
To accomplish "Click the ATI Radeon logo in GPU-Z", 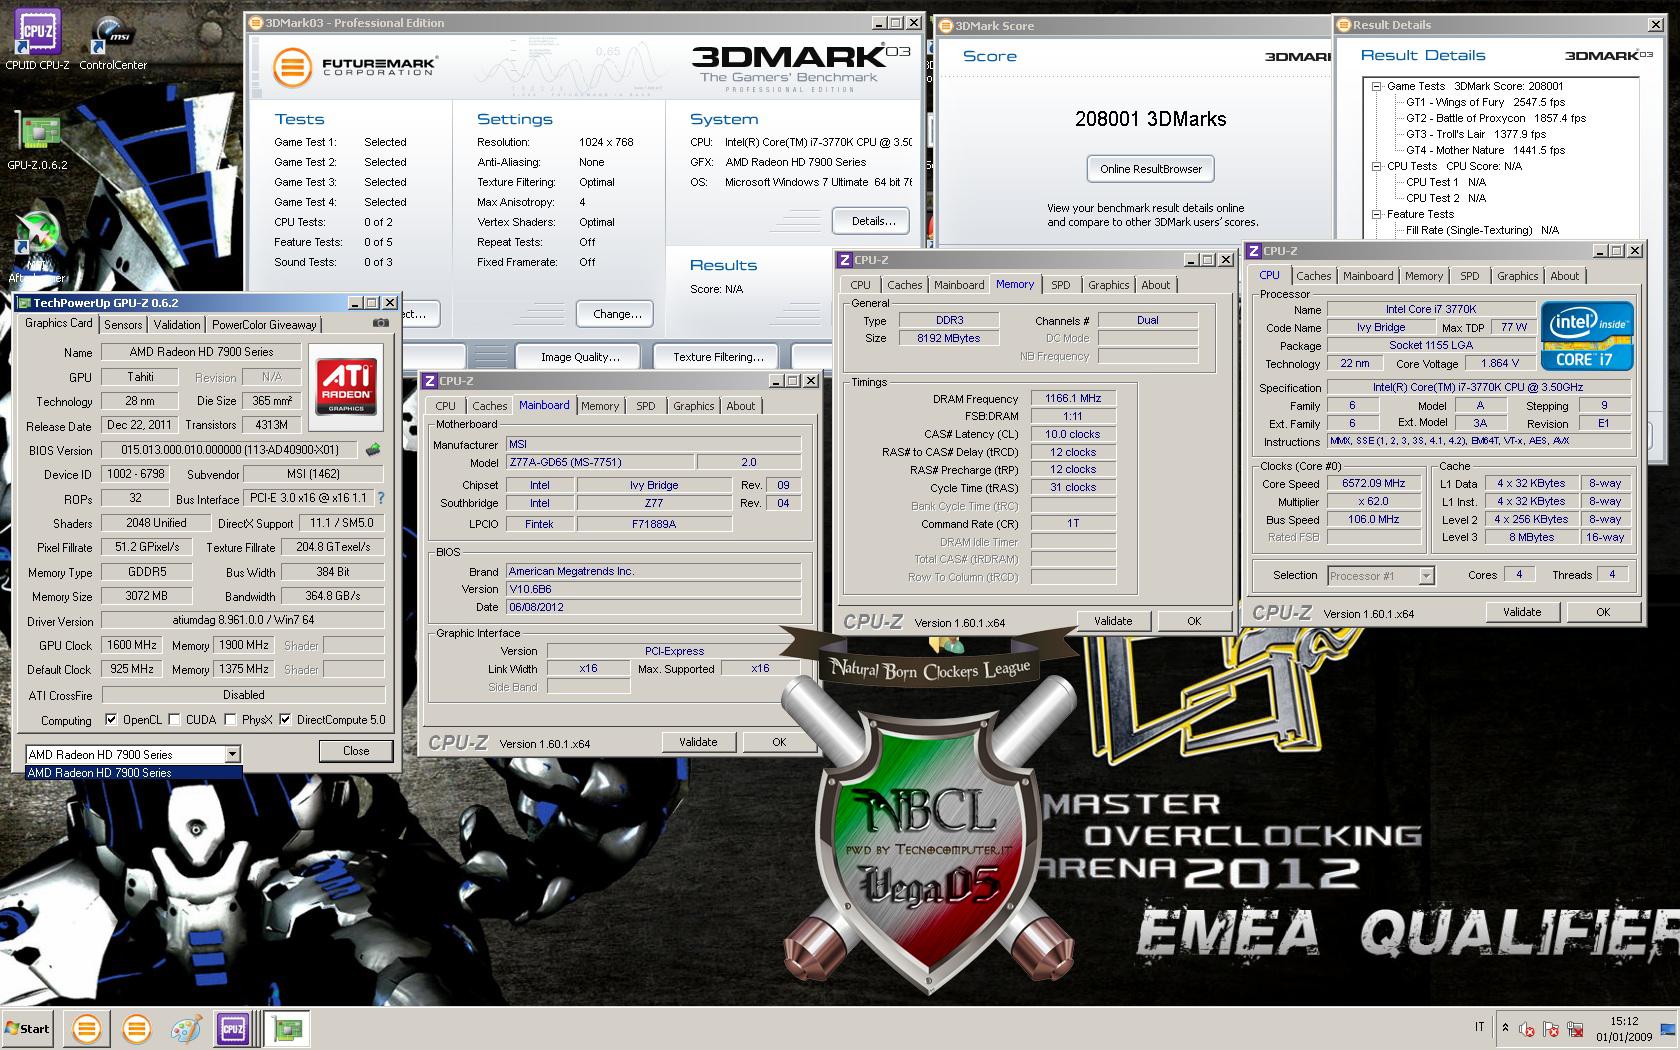I will (x=346, y=387).
